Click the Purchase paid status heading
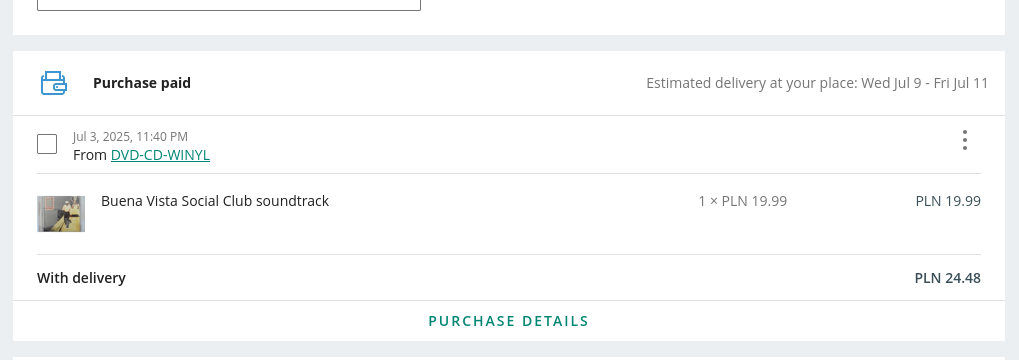 [x=142, y=83]
